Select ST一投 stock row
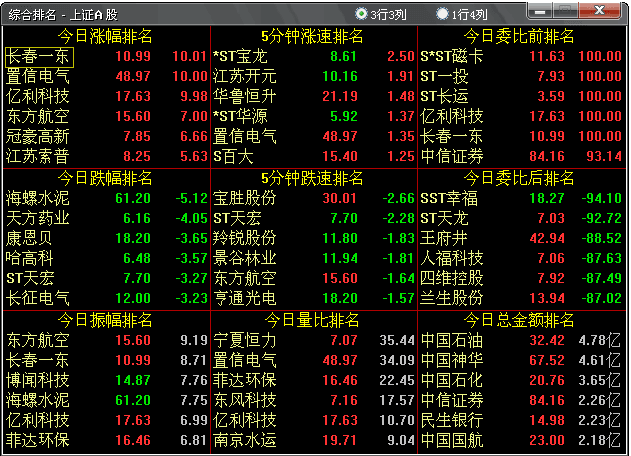 tap(522, 76)
